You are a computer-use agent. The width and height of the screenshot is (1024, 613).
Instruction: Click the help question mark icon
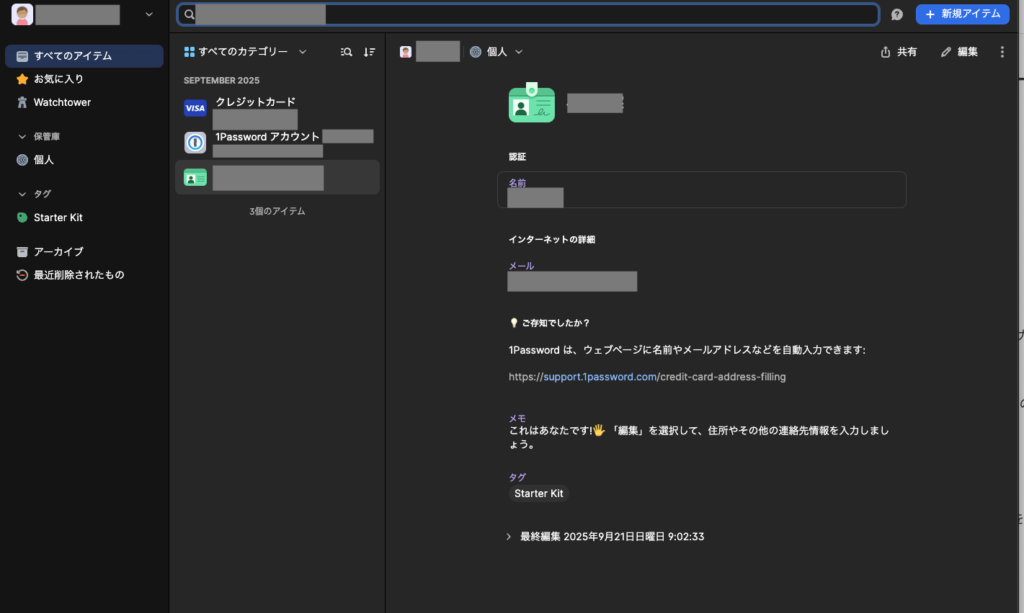[x=897, y=14]
